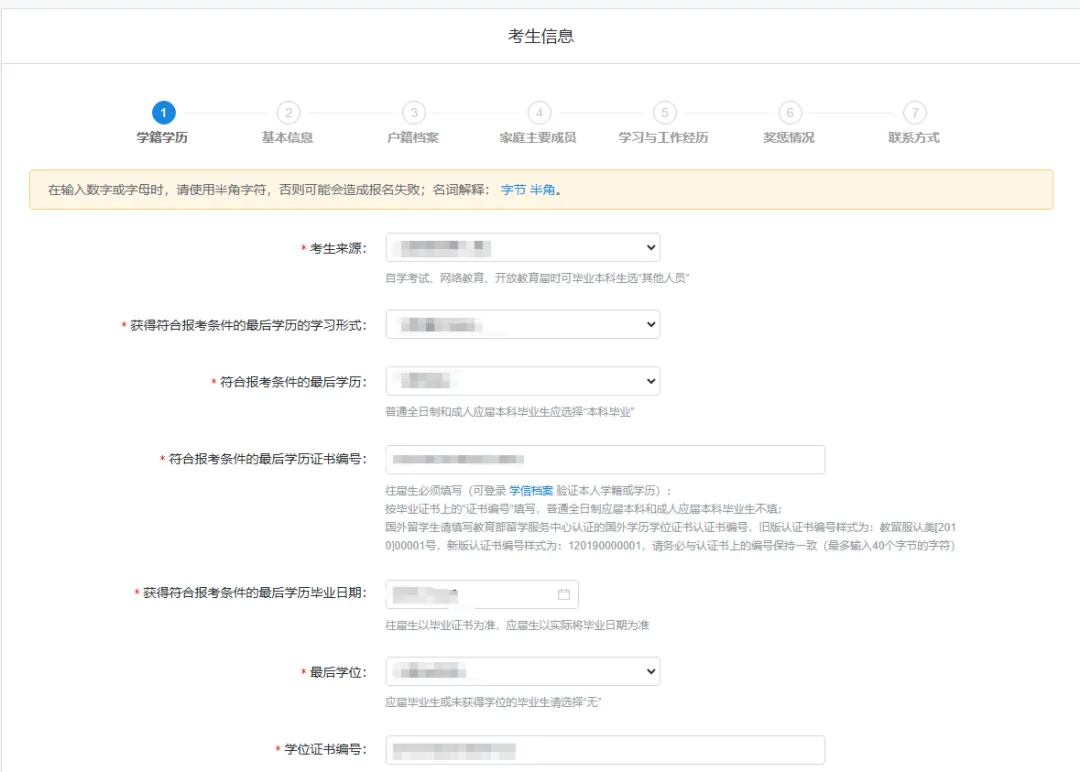This screenshot has height=772, width=1080.
Task: Click the 字节 explanation link
Action: click(x=513, y=189)
